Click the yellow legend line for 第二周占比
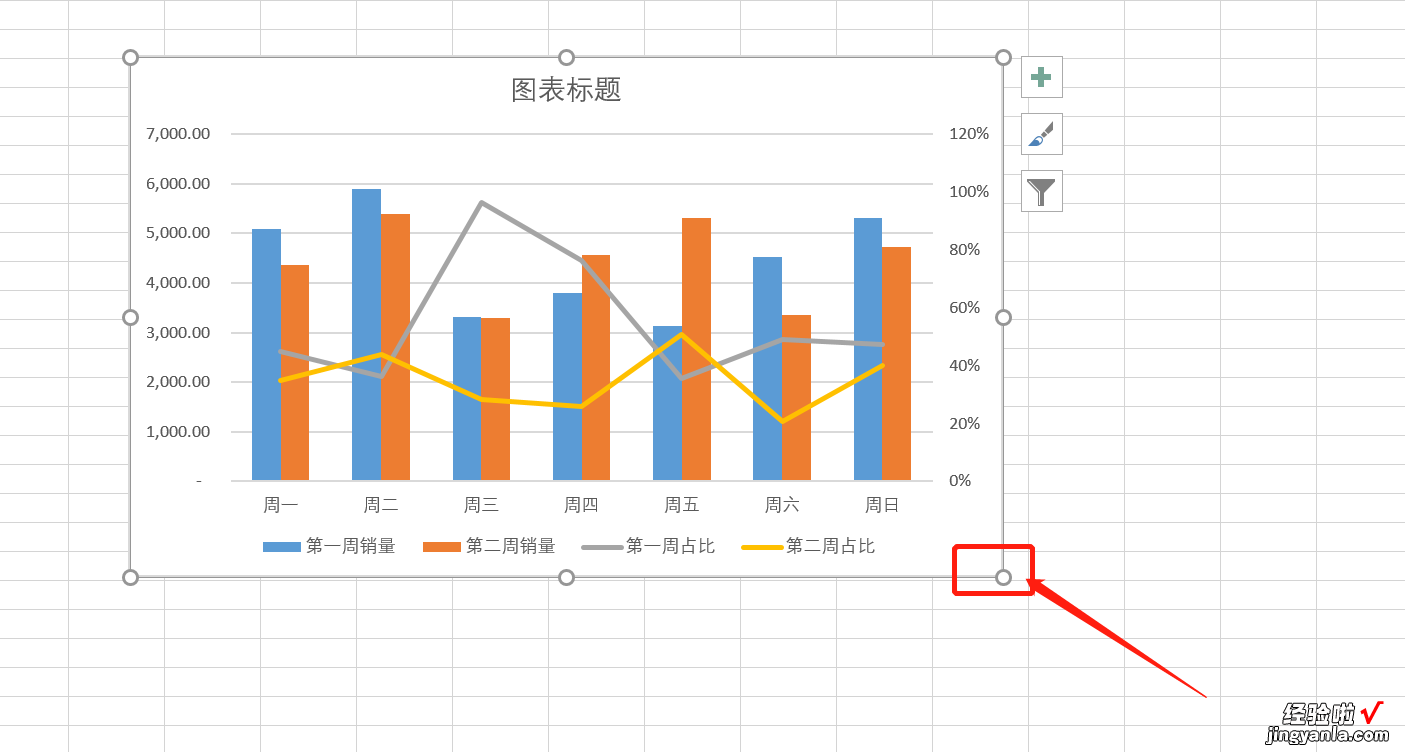Viewport: 1405px width, 752px height. click(x=761, y=547)
